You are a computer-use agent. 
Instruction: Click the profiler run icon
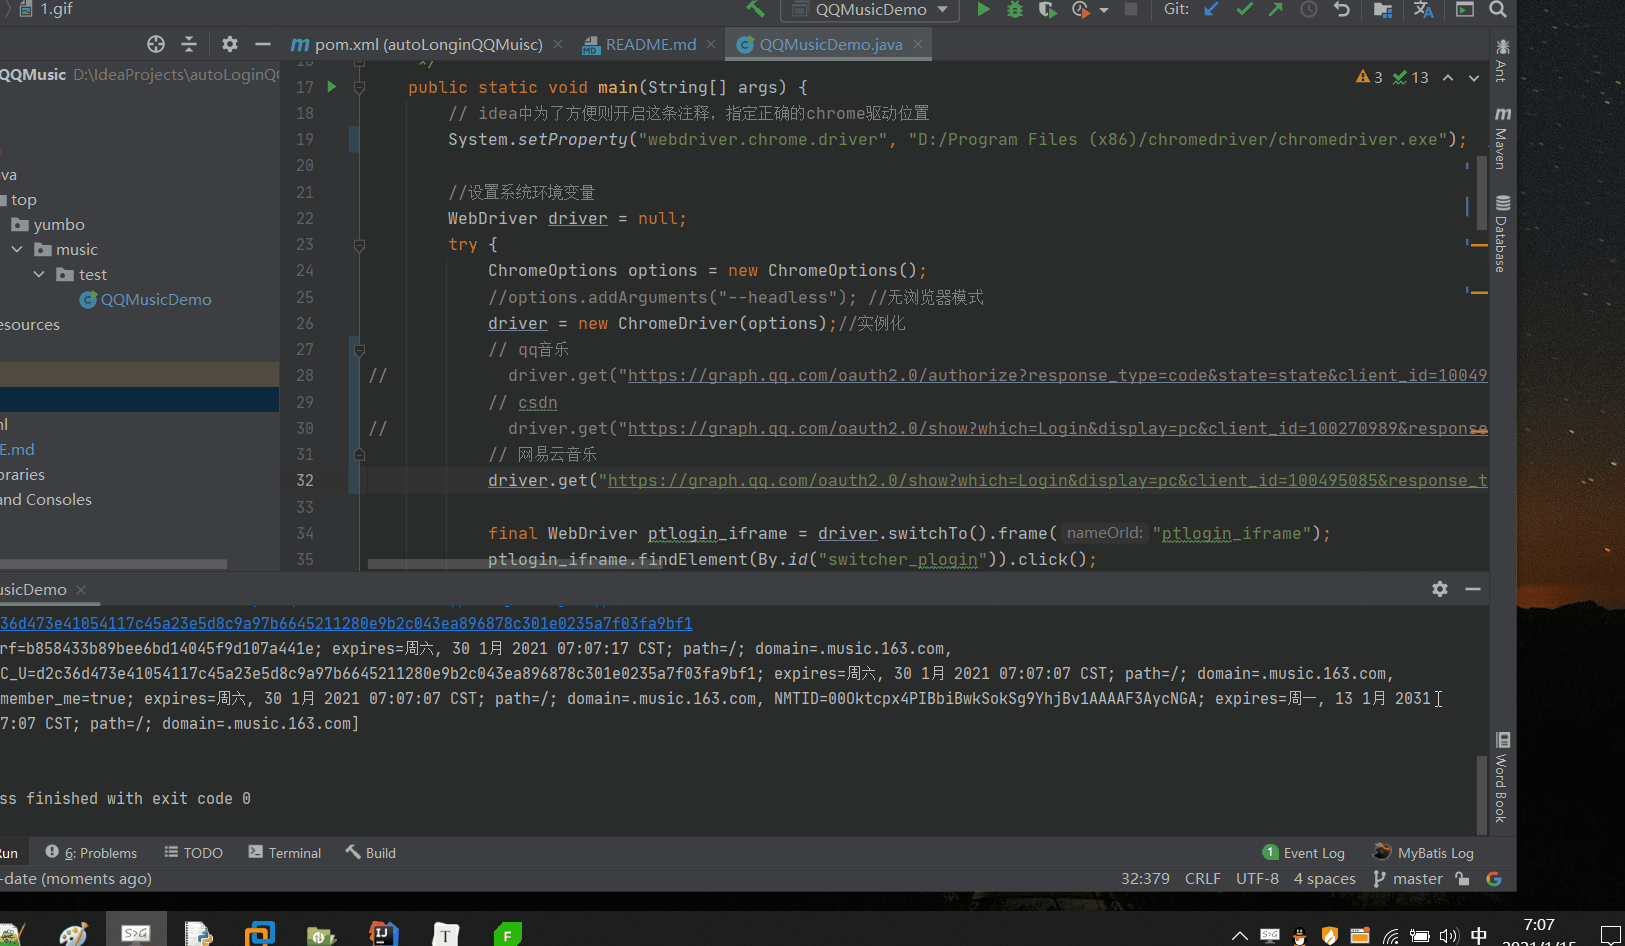[x=1080, y=9]
